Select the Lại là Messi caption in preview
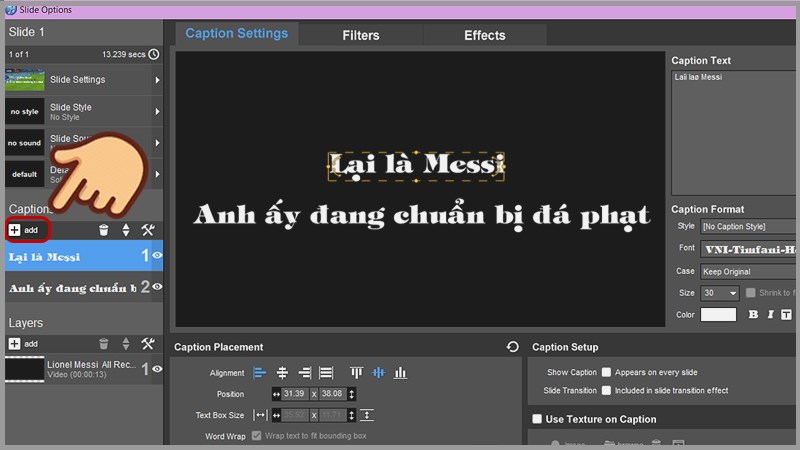Screen dimensions: 800x450 [416, 165]
